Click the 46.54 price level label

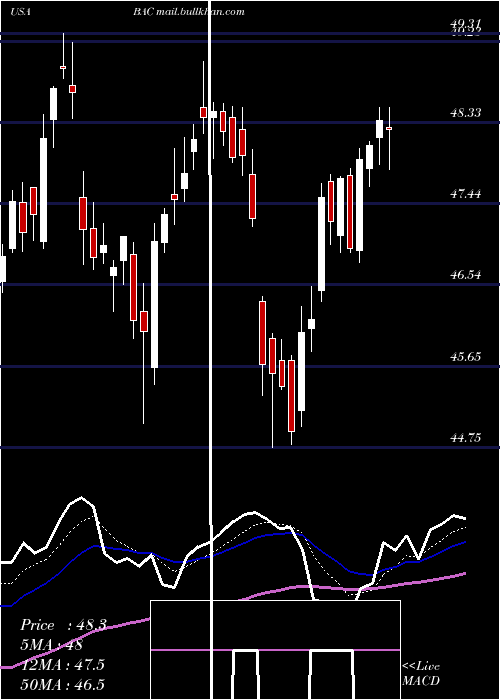pos(466,275)
